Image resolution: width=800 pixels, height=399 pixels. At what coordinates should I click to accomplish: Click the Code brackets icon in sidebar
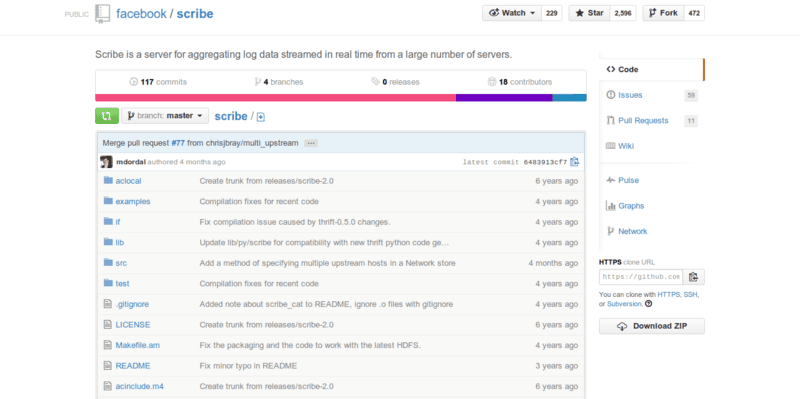point(611,69)
